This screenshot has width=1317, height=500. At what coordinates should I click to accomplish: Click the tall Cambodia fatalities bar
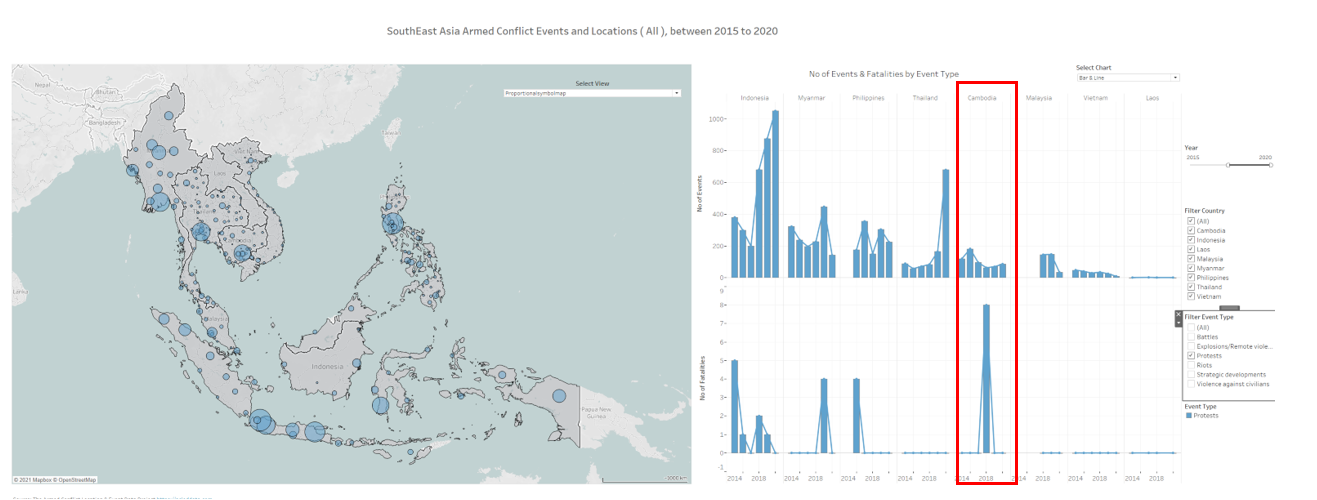(986, 378)
